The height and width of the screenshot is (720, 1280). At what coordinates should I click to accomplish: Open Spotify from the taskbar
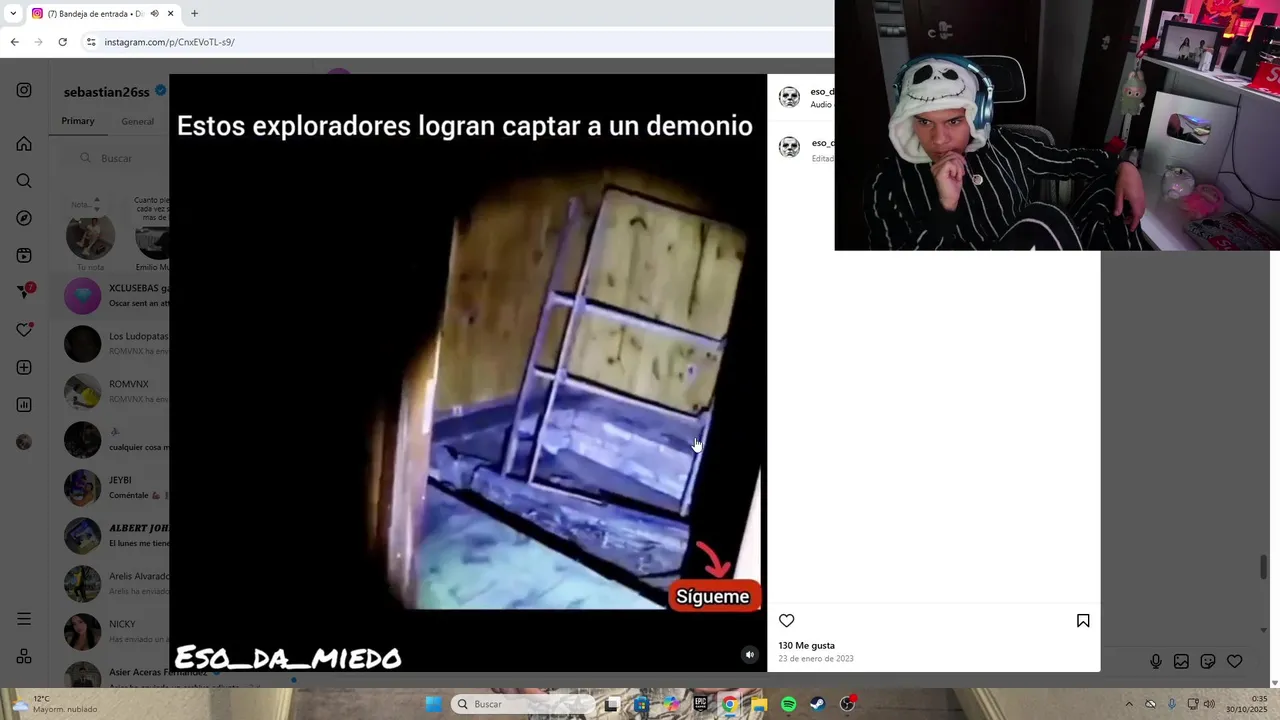(x=788, y=704)
